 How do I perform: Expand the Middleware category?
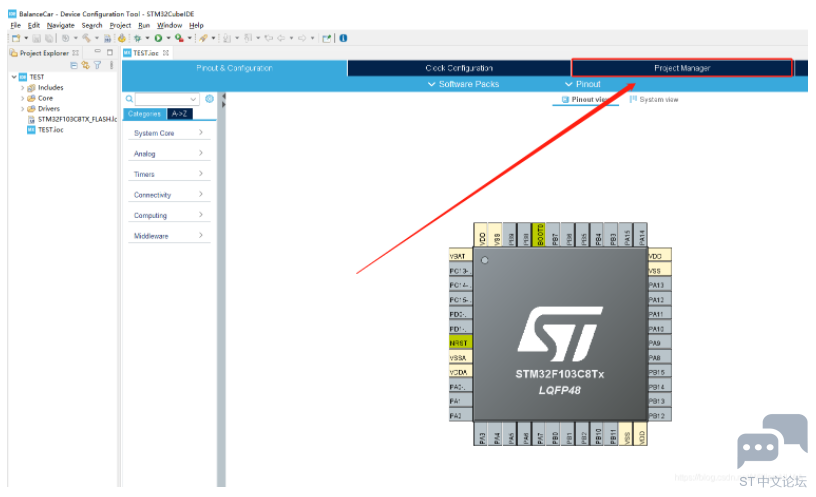coord(169,236)
